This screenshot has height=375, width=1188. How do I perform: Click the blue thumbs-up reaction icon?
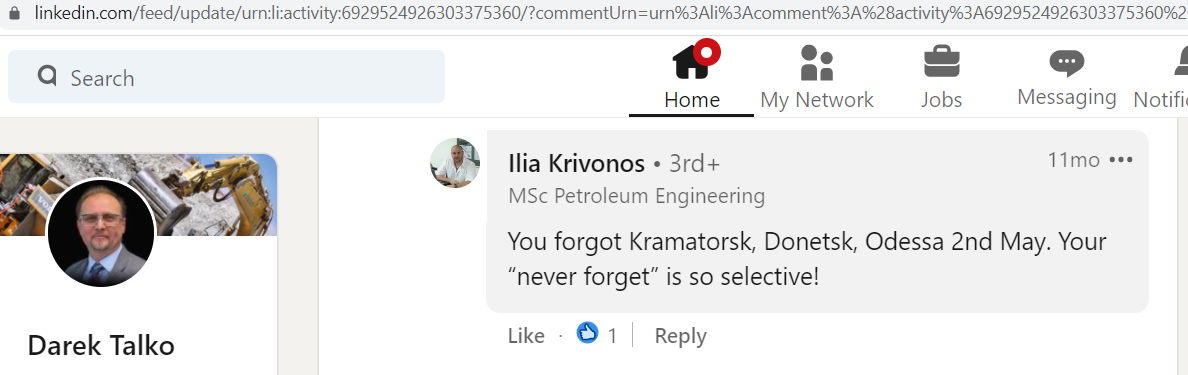tap(587, 333)
